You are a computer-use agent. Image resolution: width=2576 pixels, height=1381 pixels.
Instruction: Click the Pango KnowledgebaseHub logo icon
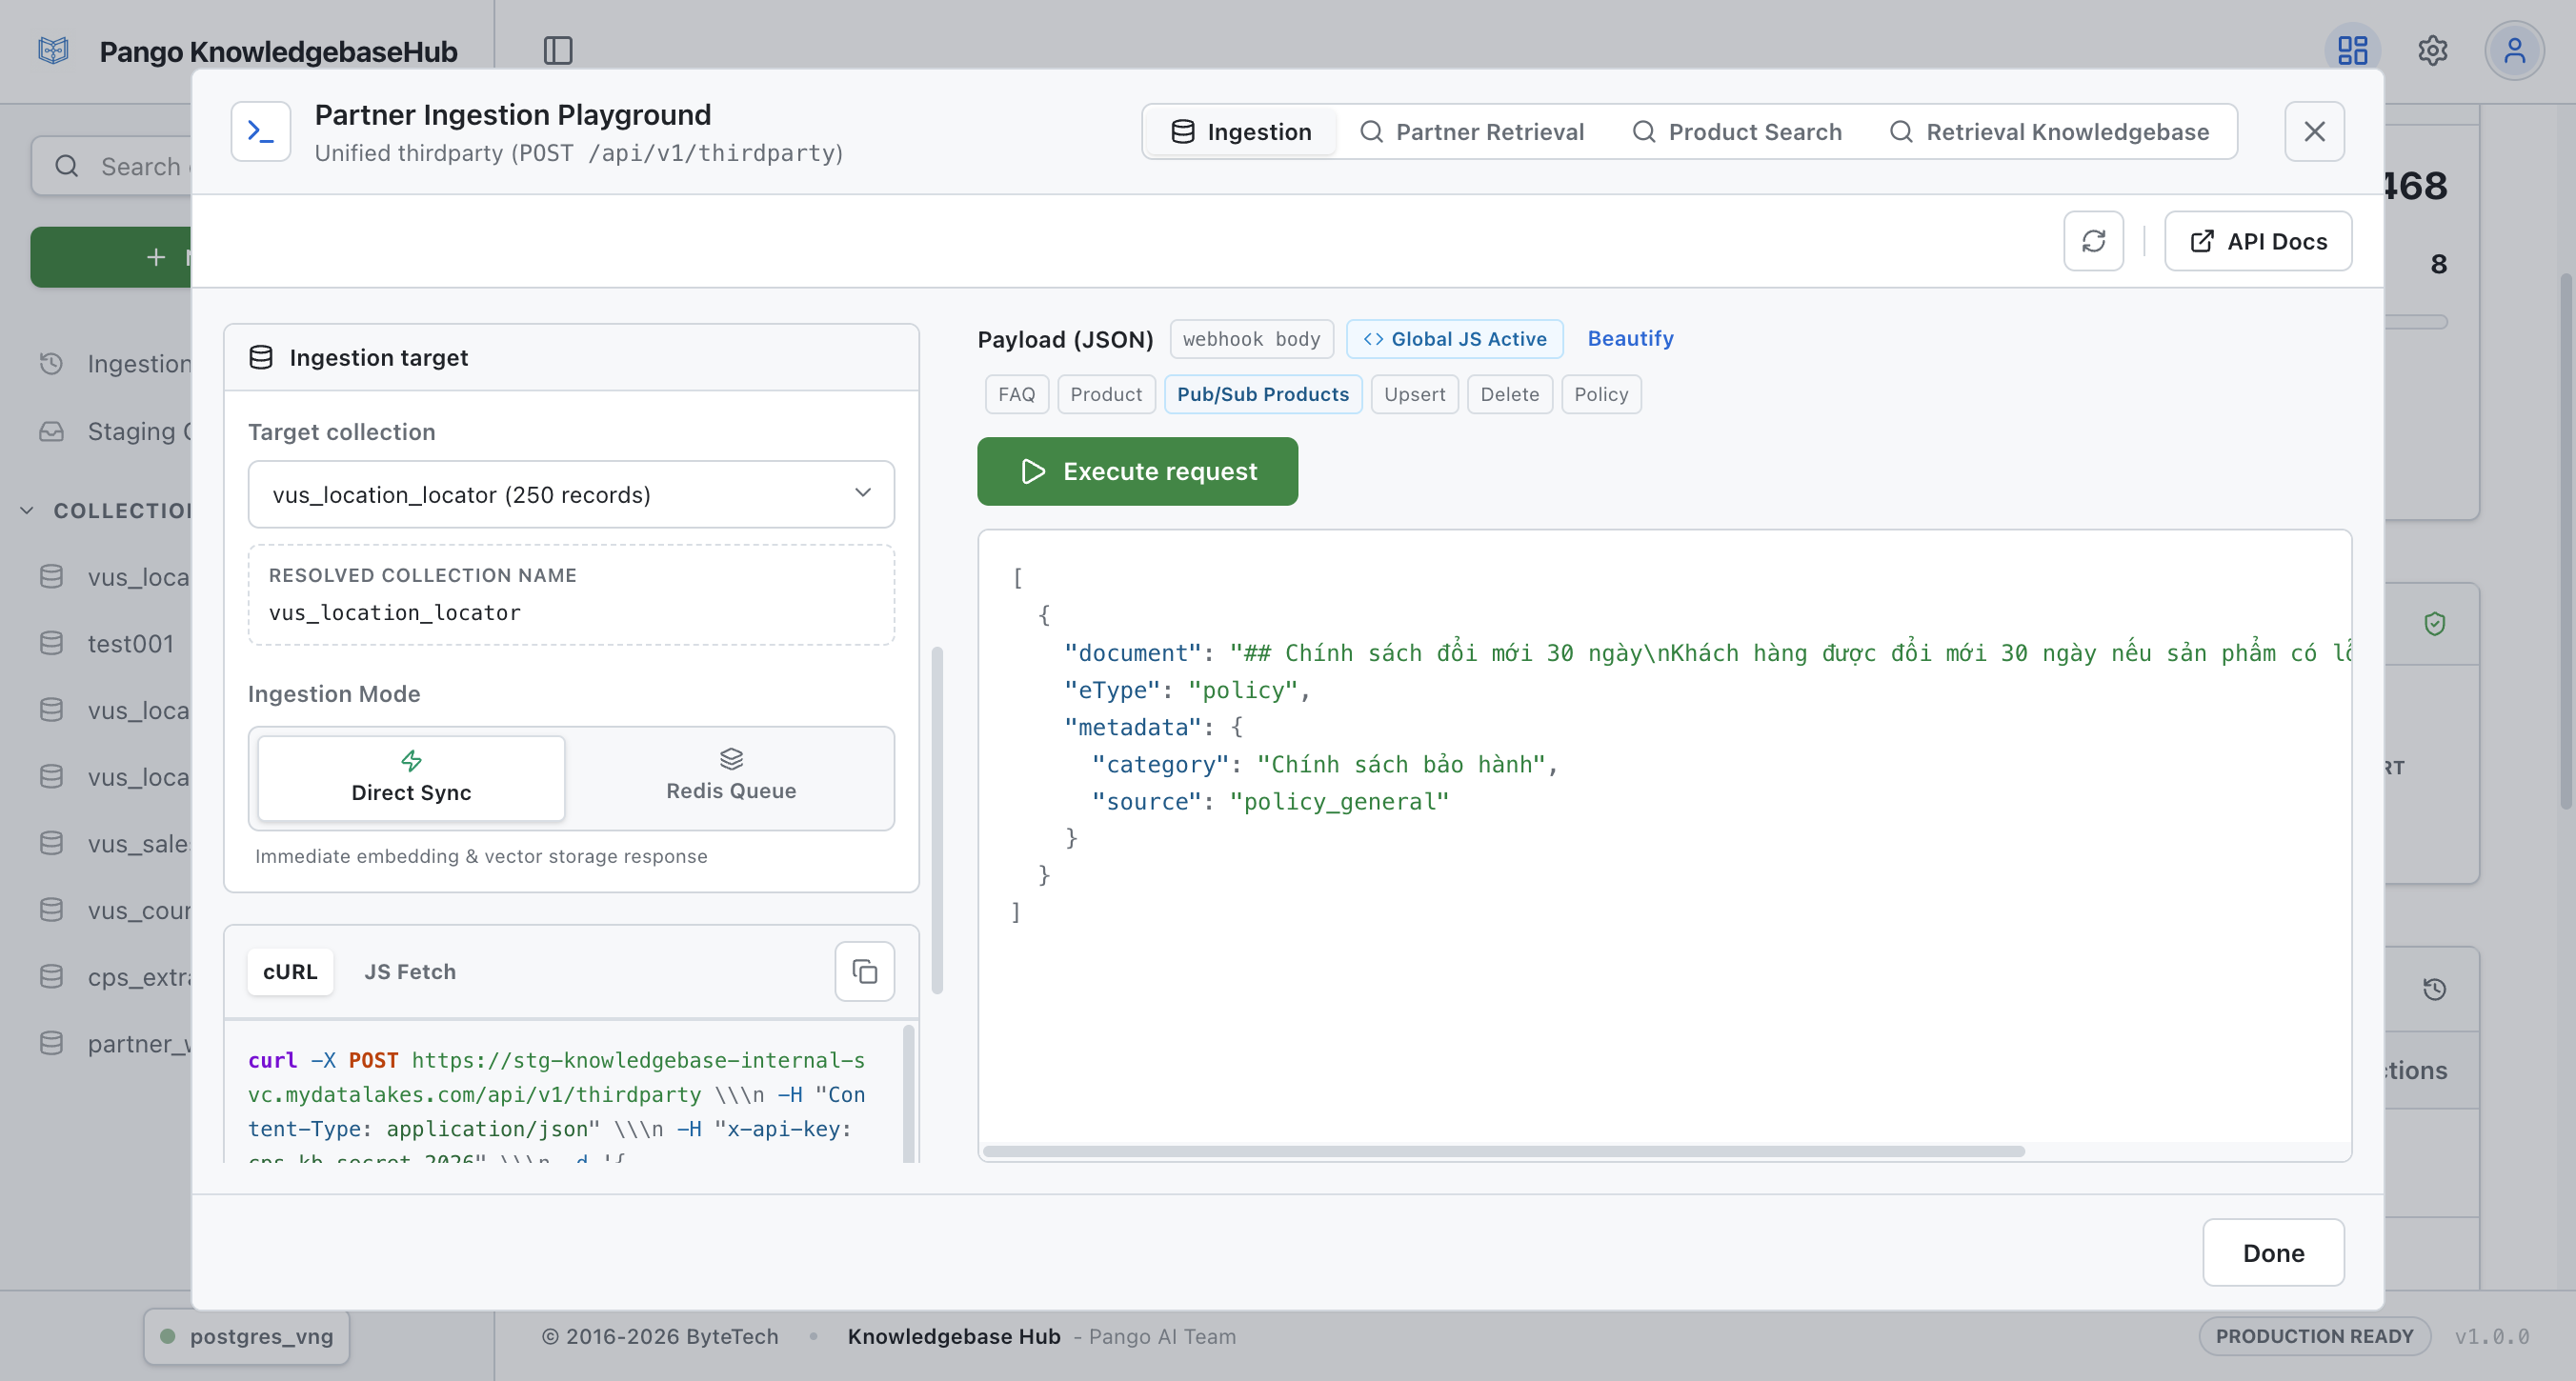(x=53, y=50)
